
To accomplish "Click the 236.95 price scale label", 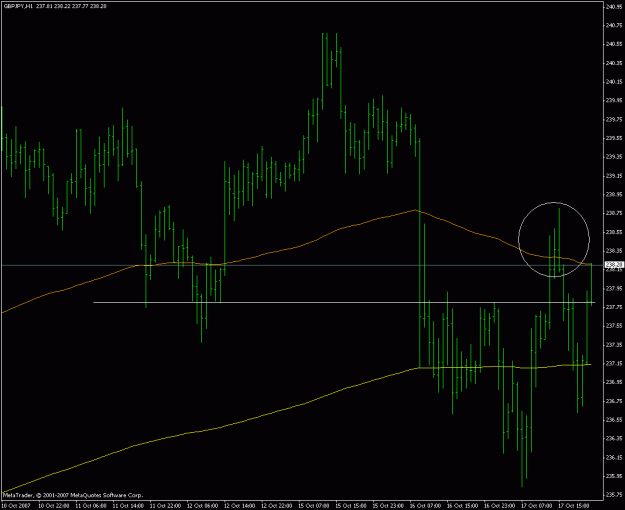I will coord(614,382).
